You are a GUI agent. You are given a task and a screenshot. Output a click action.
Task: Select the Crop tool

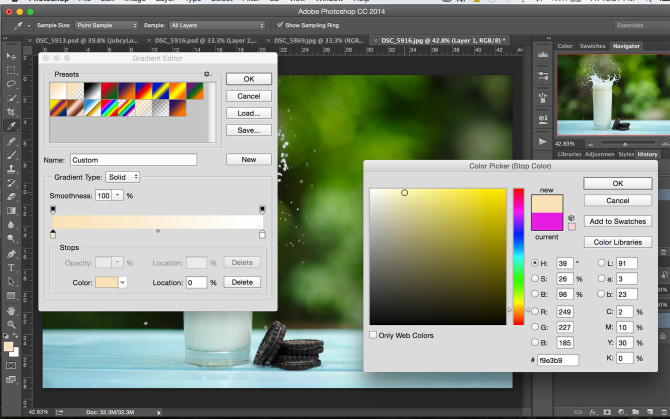pyautogui.click(x=11, y=112)
